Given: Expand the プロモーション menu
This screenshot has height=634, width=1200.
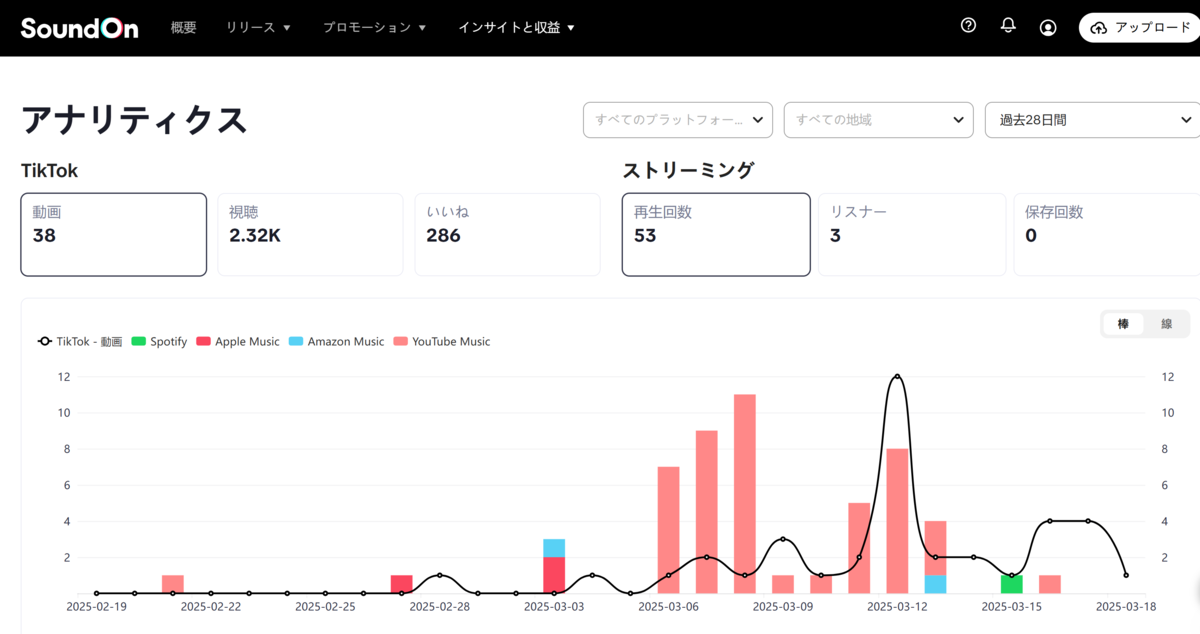Looking at the screenshot, I should (374, 28).
